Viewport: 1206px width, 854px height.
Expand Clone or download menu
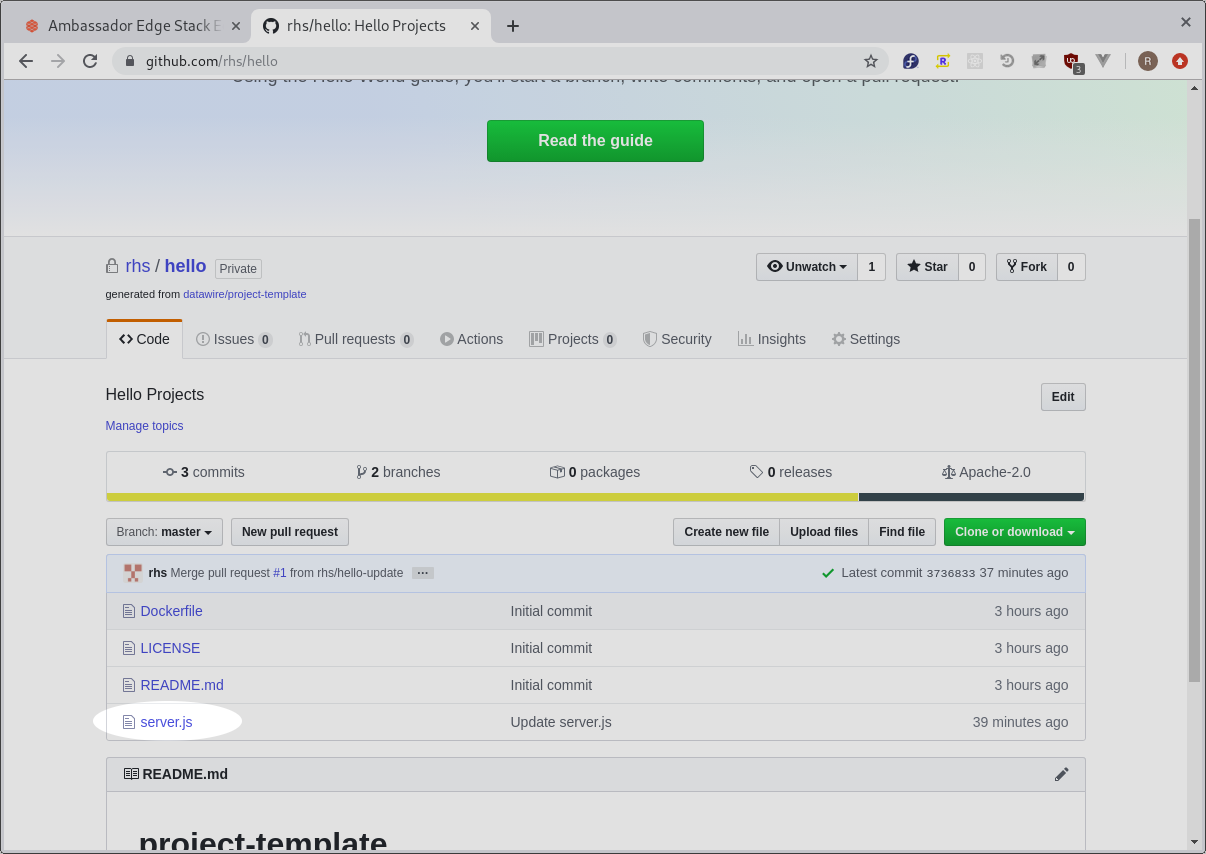[x=1014, y=532]
